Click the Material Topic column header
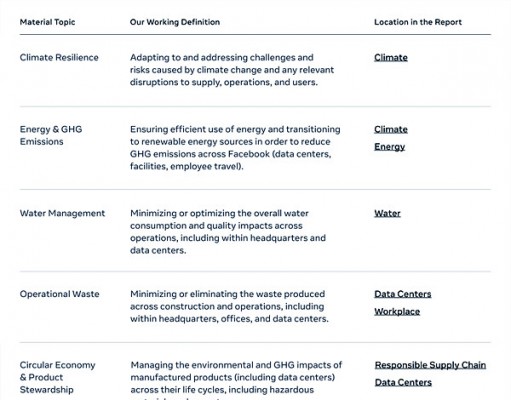Image resolution: width=511 pixels, height=400 pixels. (x=47, y=22)
